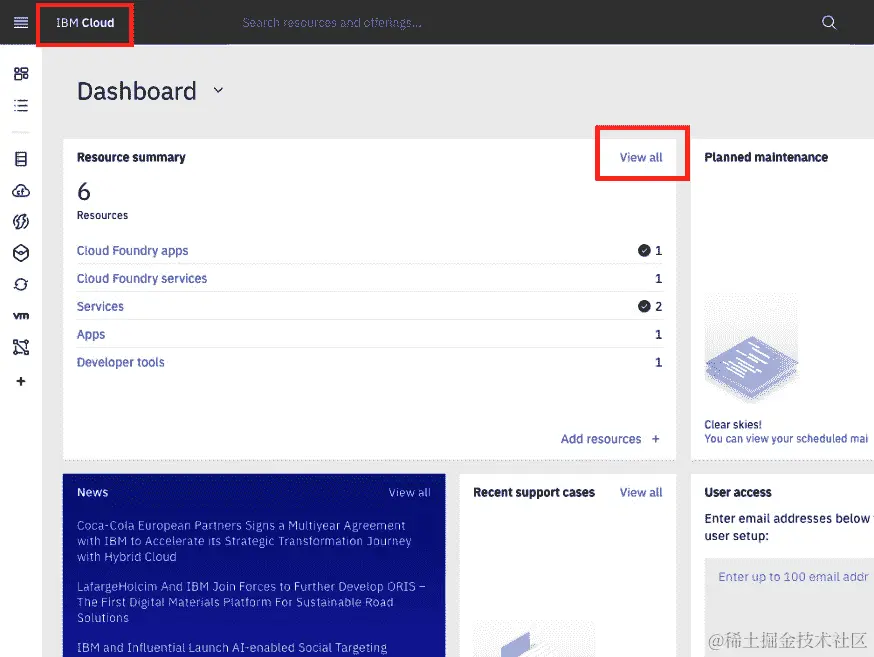
Task: Click status checkmark on Services row
Action: (x=644, y=306)
